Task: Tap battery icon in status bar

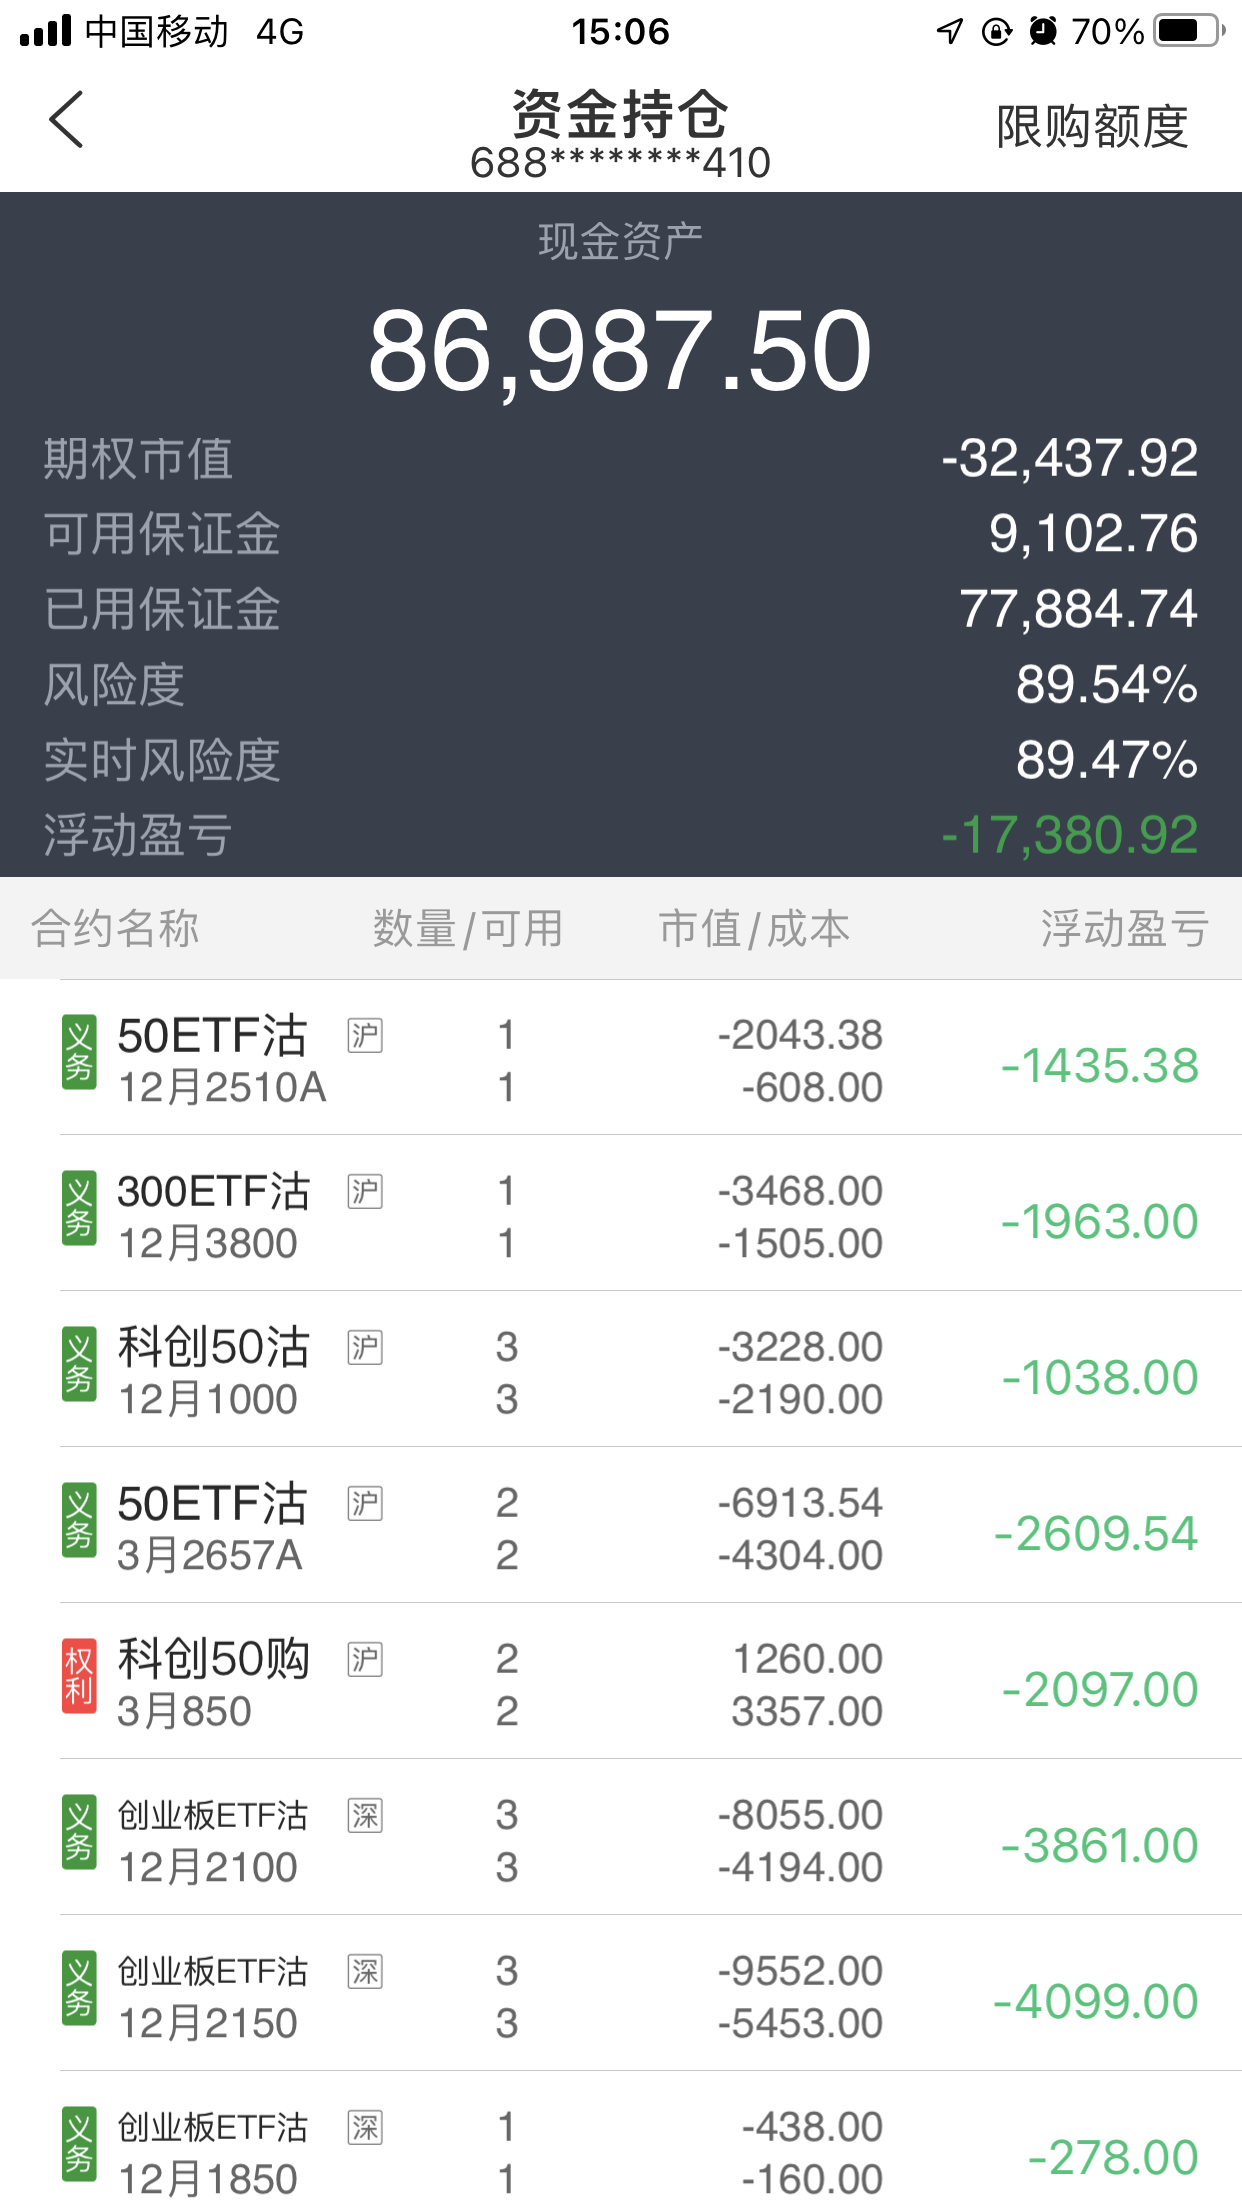Action: (x=1189, y=31)
